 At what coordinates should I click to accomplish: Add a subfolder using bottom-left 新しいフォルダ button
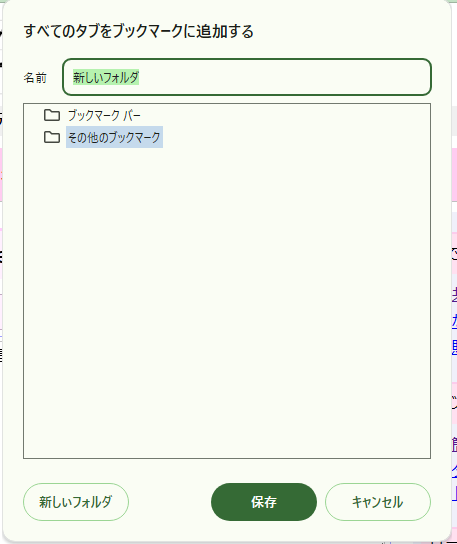(76, 502)
